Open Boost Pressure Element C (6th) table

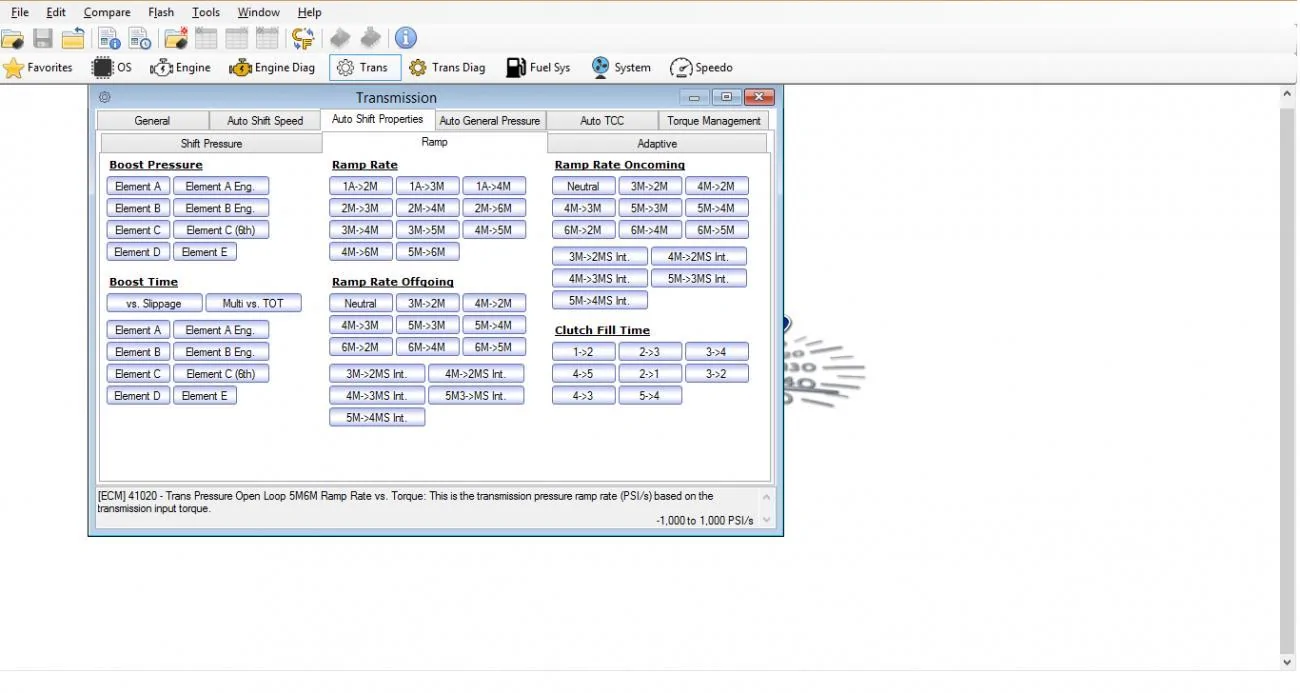220,230
